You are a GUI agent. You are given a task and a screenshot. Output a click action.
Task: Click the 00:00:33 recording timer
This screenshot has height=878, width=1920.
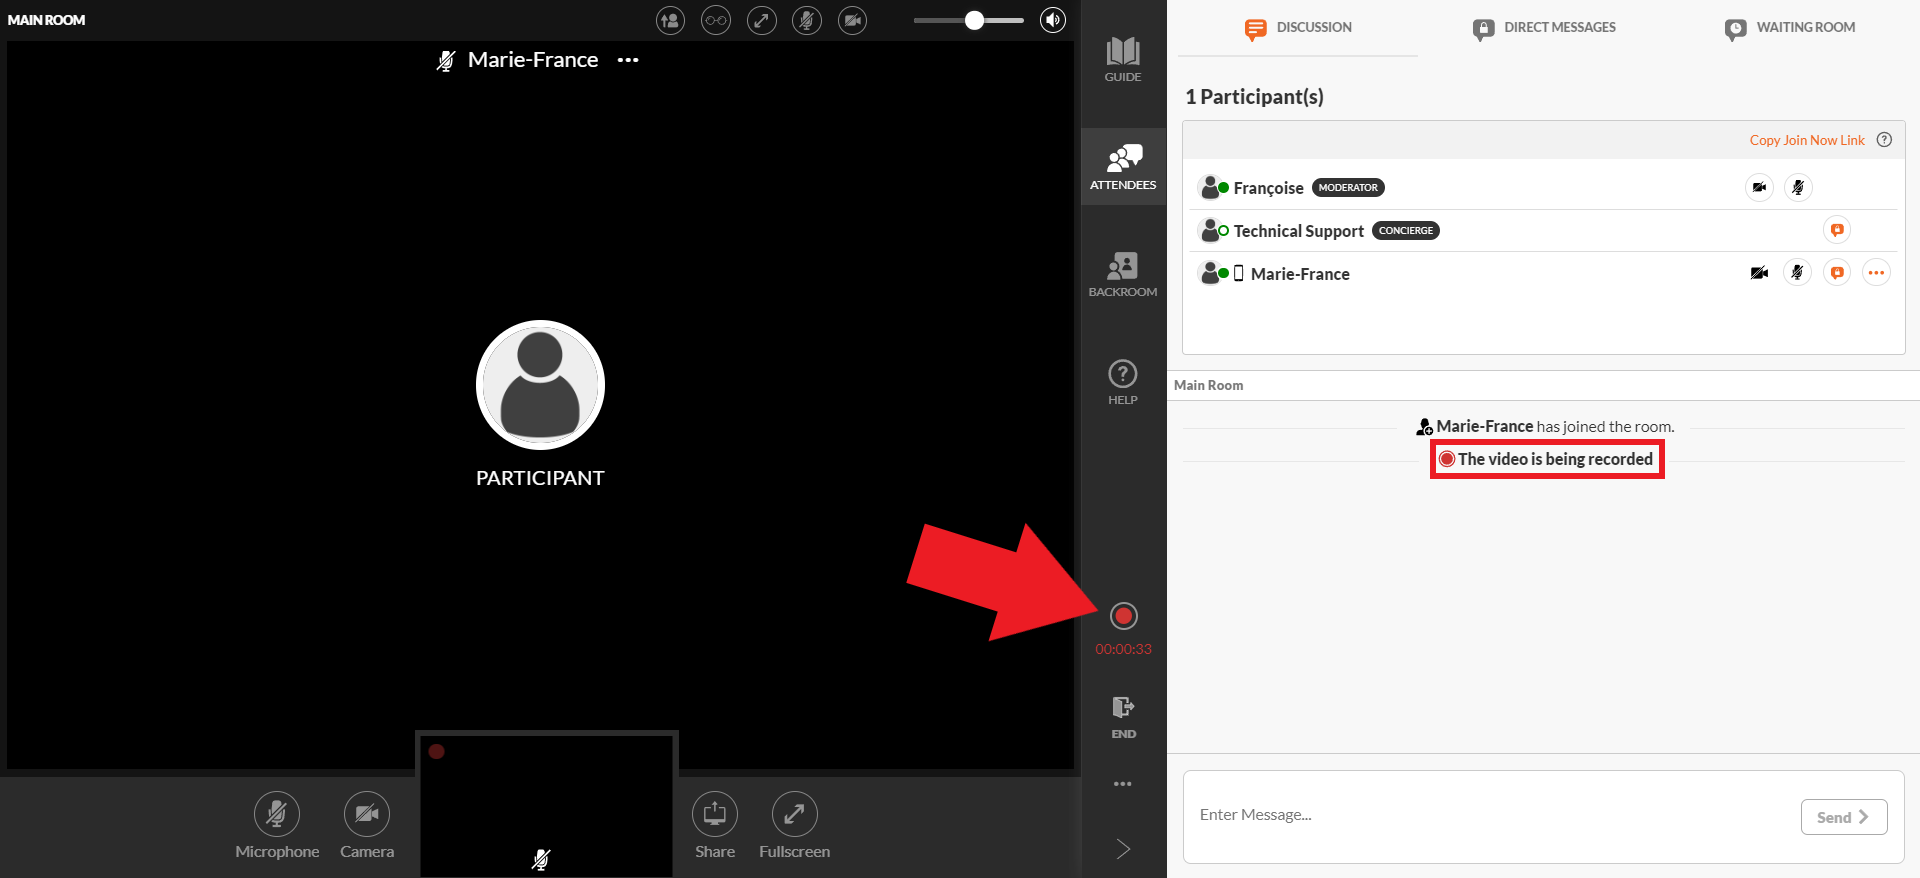(x=1123, y=649)
